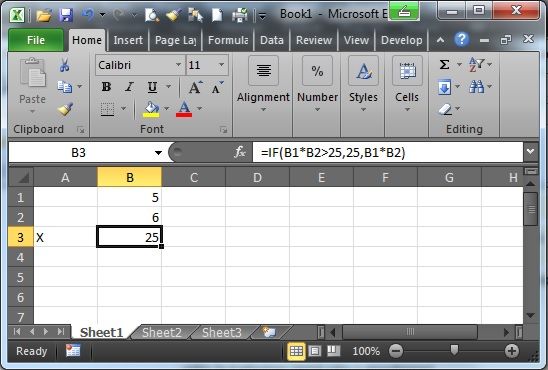This screenshot has height=370, width=548.
Task: Expand the Number group
Action: click(317, 85)
